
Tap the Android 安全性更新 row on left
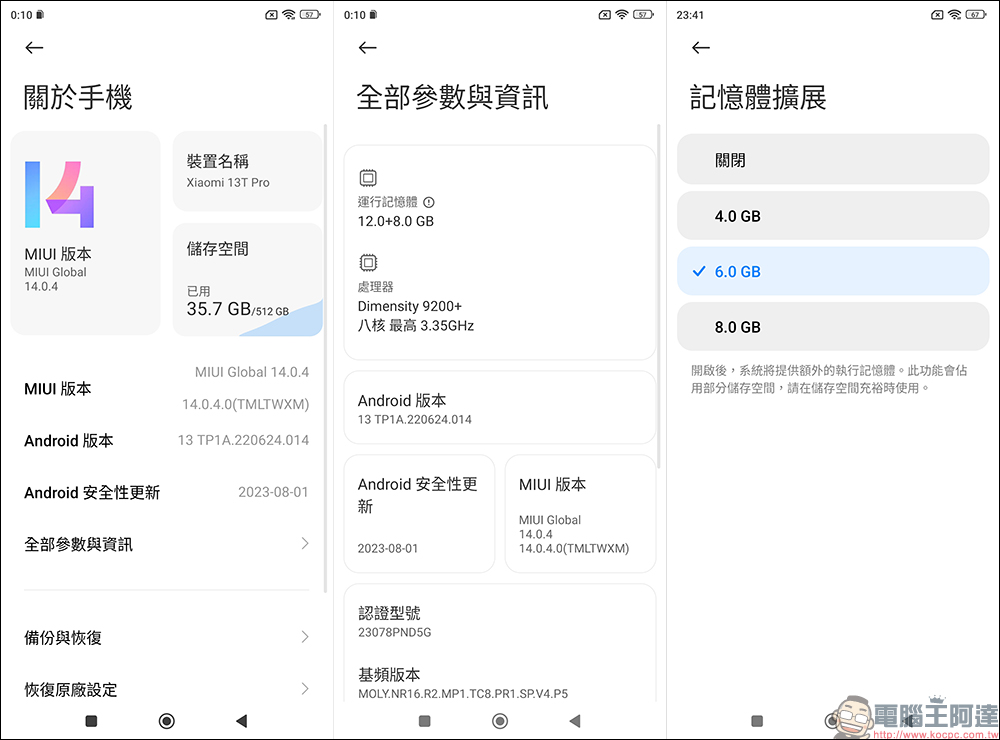(166, 492)
